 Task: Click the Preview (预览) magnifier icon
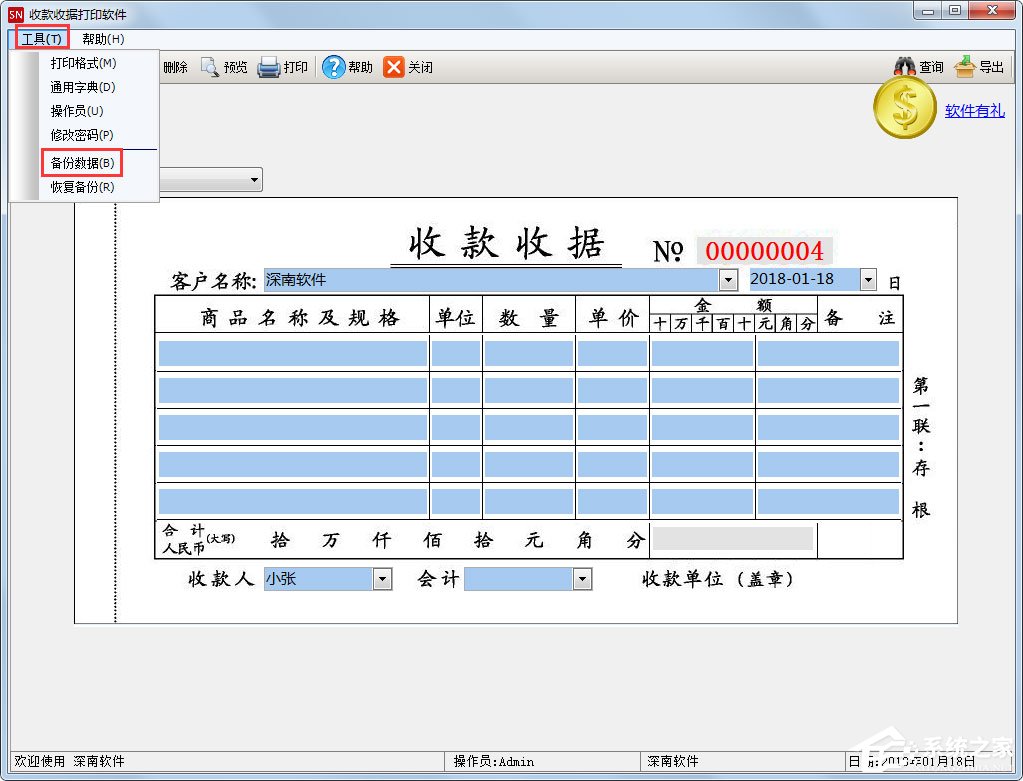tap(210, 67)
